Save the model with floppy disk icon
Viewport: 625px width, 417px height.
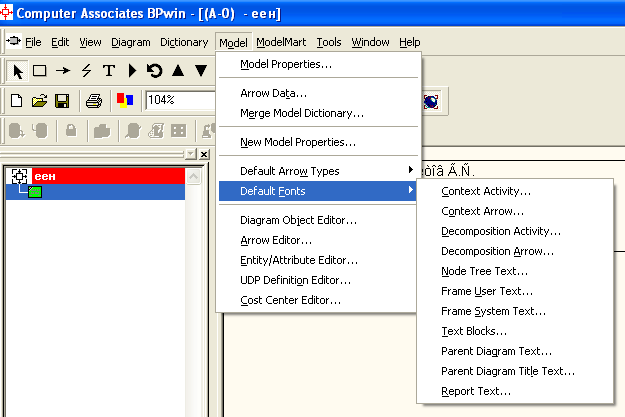click(x=62, y=100)
